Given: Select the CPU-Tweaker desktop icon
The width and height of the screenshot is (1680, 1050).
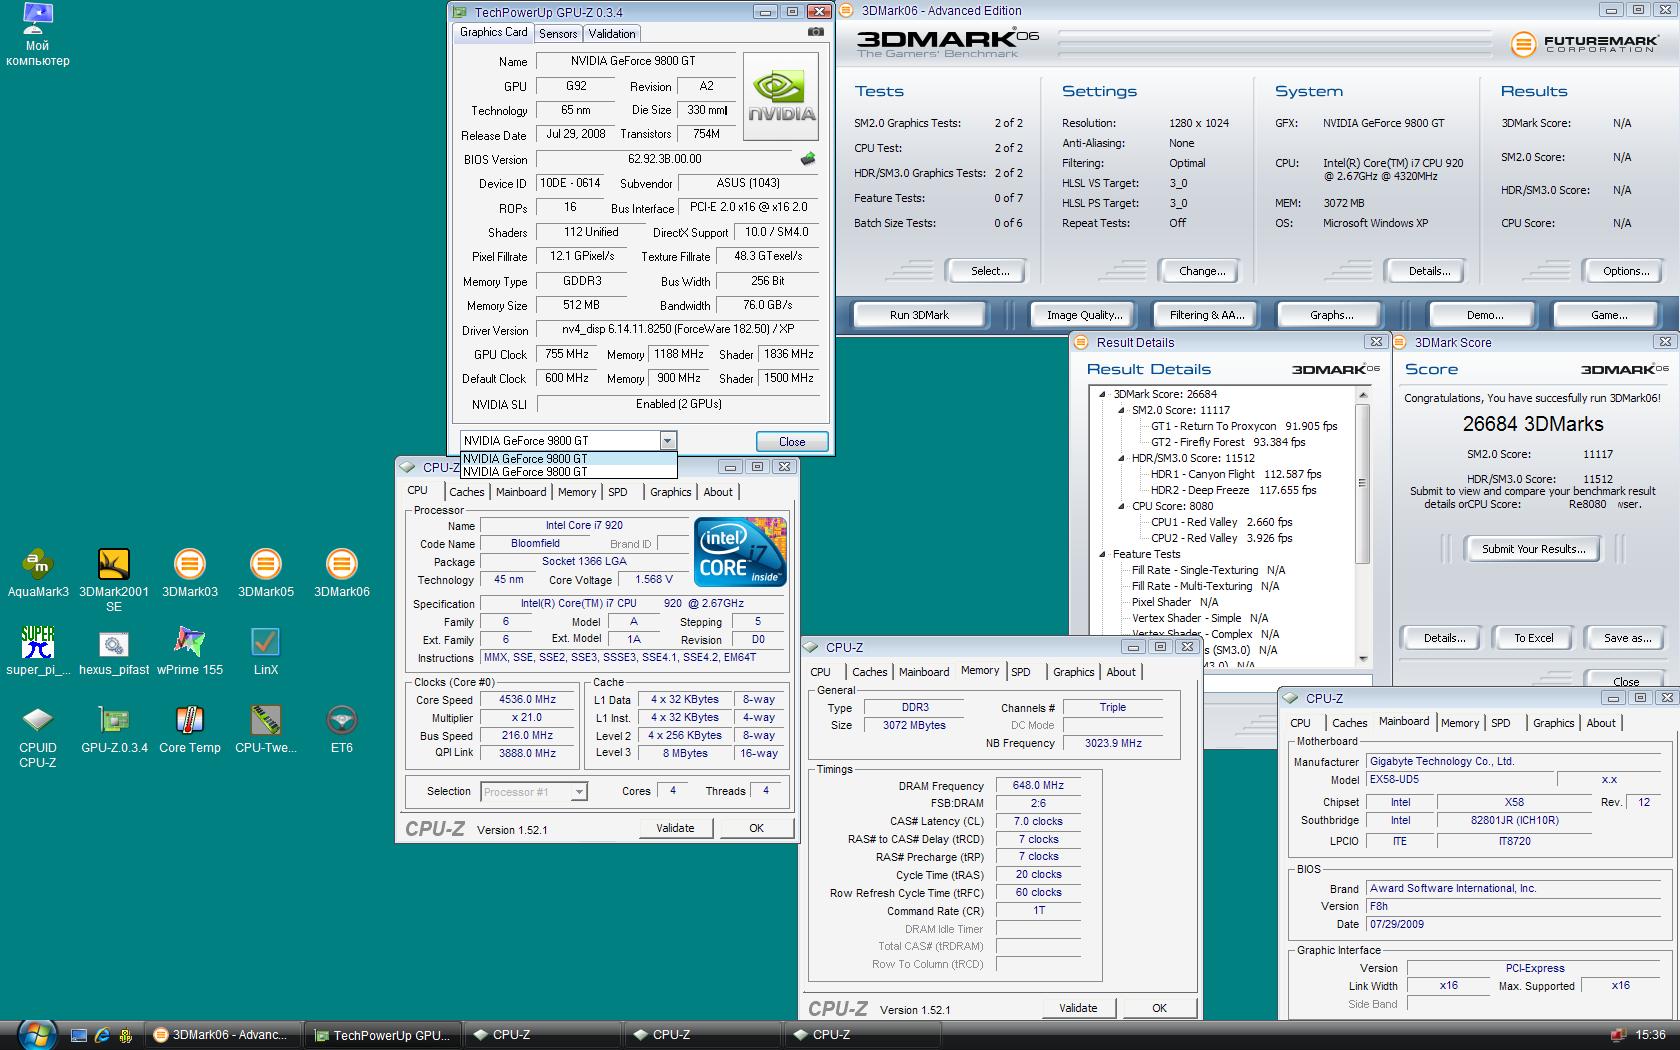Looking at the screenshot, I should click(266, 729).
